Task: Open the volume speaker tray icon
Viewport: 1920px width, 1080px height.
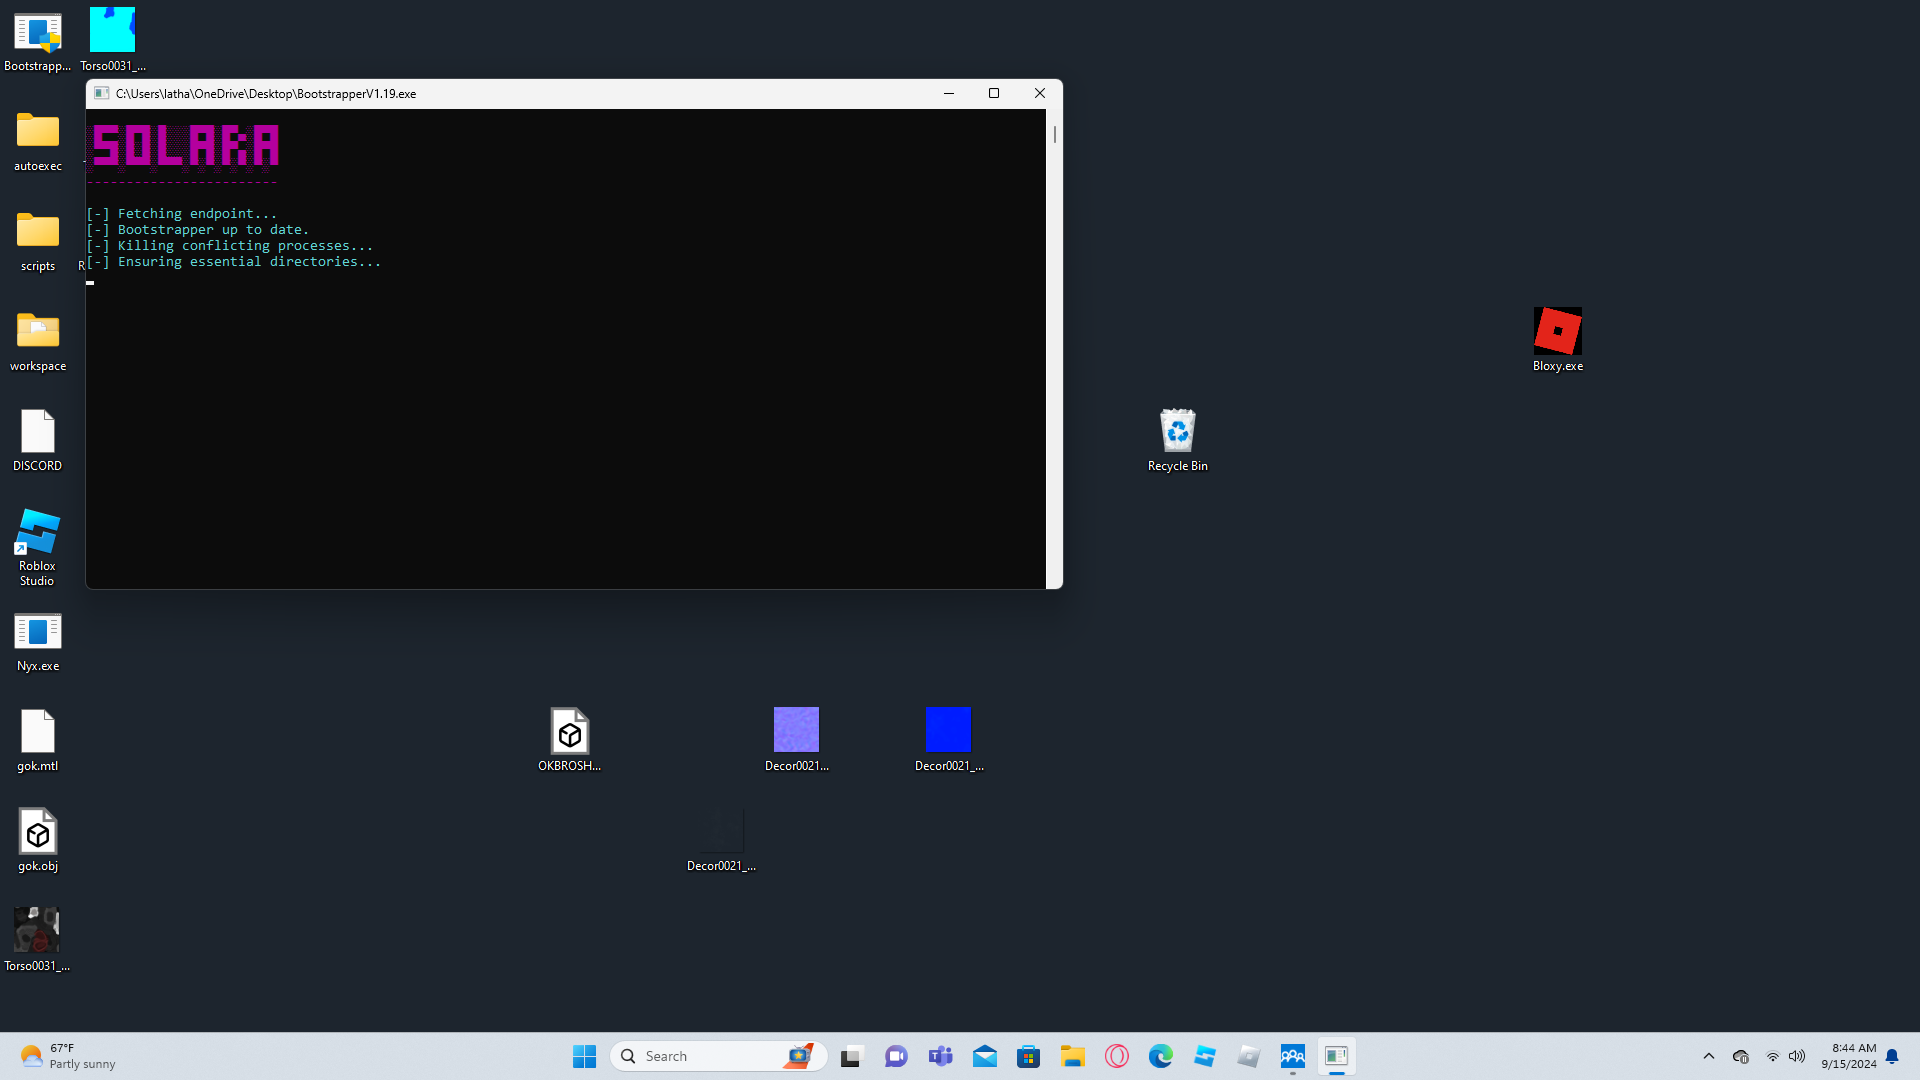Action: click(x=1797, y=1056)
